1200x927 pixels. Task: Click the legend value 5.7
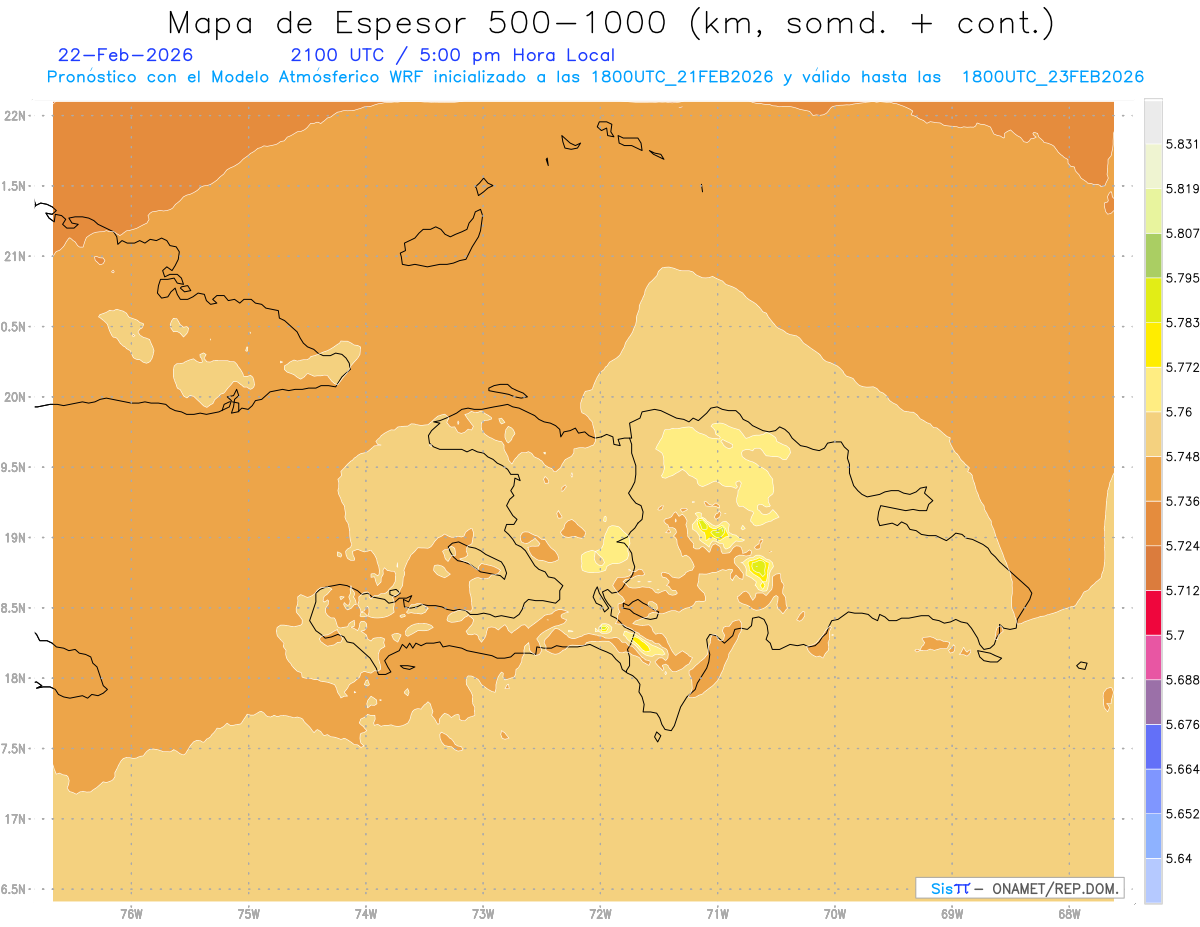pyautogui.click(x=1175, y=635)
